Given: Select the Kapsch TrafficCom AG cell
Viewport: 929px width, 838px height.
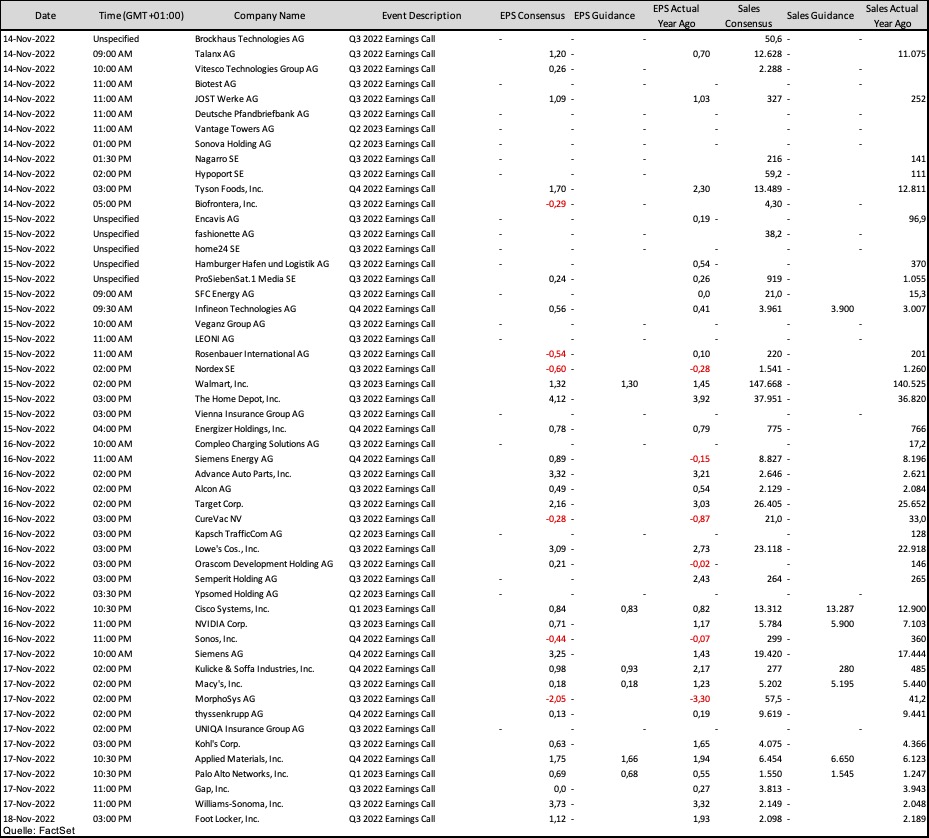Looking at the screenshot, I should click(239, 534).
